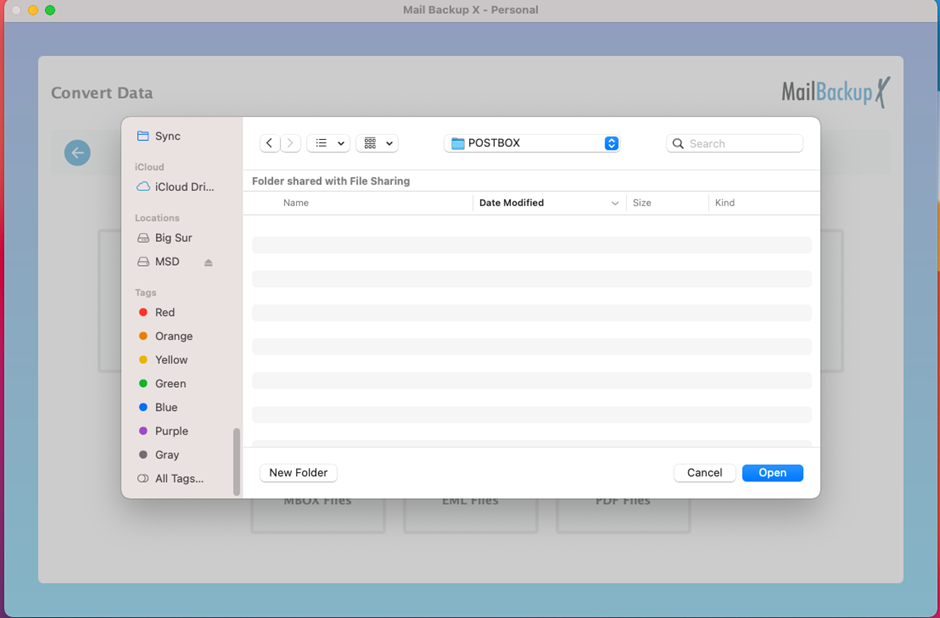
Task: Click the Search field in the dialog
Action: (734, 143)
